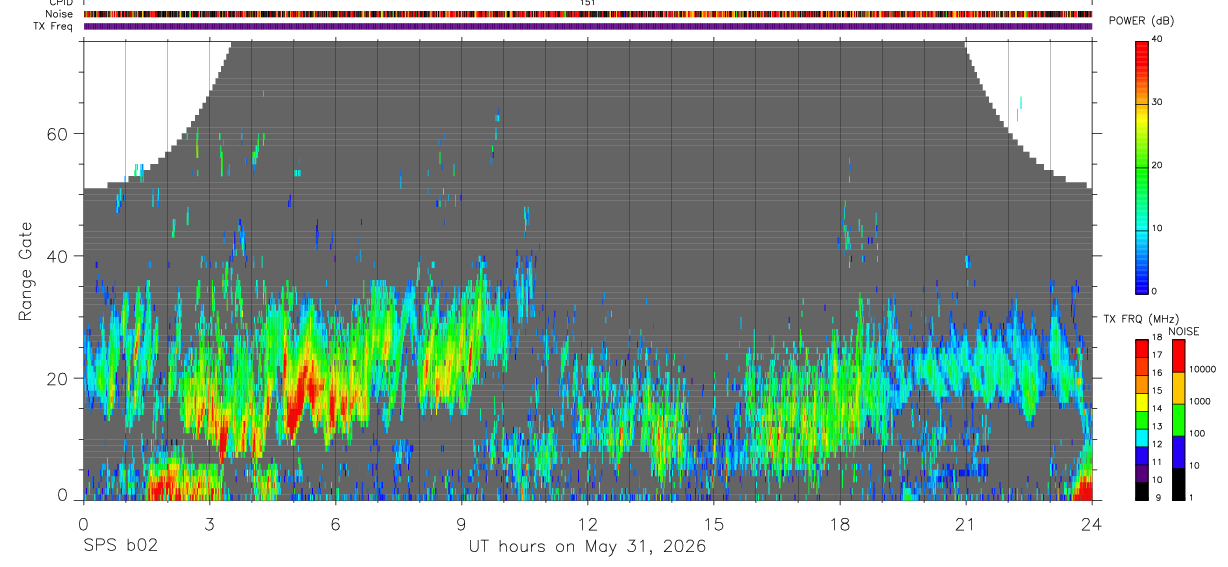Viewport: 1228px width, 567px height.
Task: Click the '16' MHz tick on TX FRQ colorbar
Action: 1157,373
